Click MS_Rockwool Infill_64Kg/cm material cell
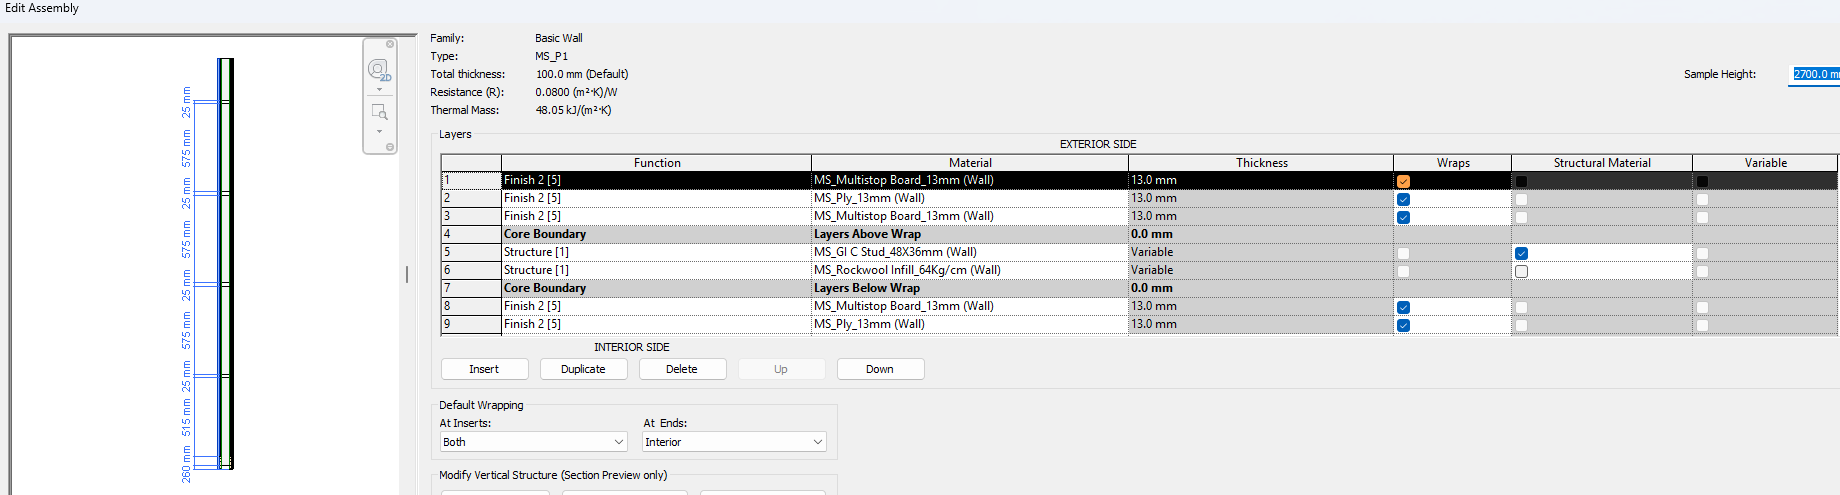 (970, 271)
